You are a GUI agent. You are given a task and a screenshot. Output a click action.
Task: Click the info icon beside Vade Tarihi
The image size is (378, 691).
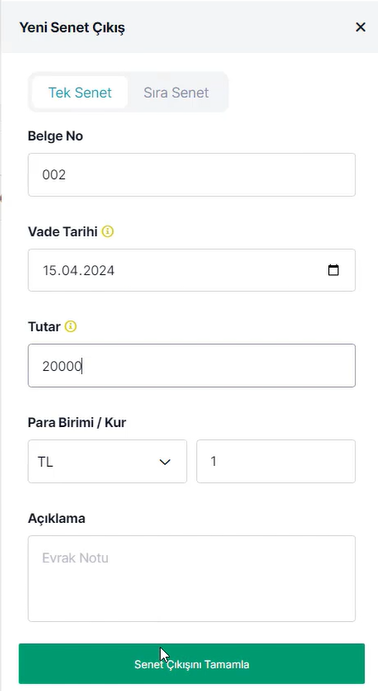(x=107, y=231)
